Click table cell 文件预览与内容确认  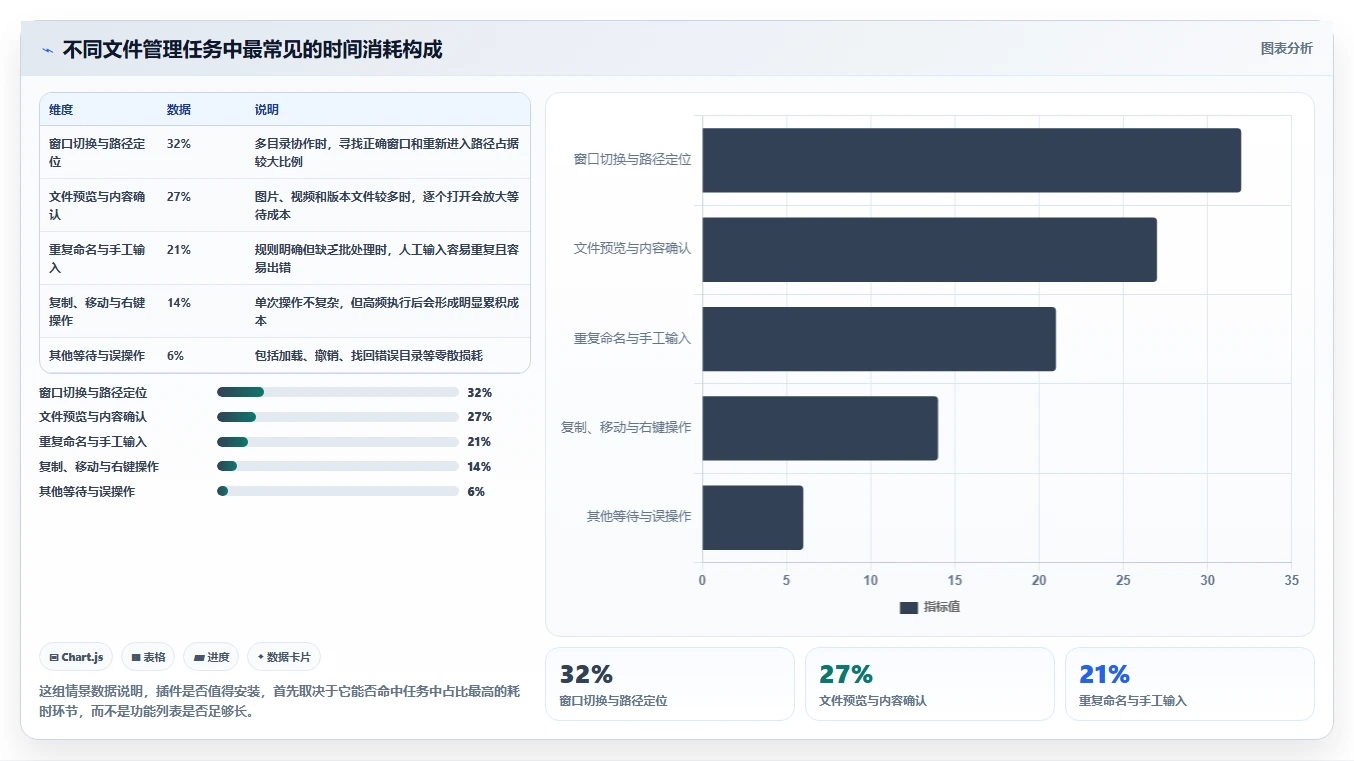pyautogui.click(x=97, y=206)
